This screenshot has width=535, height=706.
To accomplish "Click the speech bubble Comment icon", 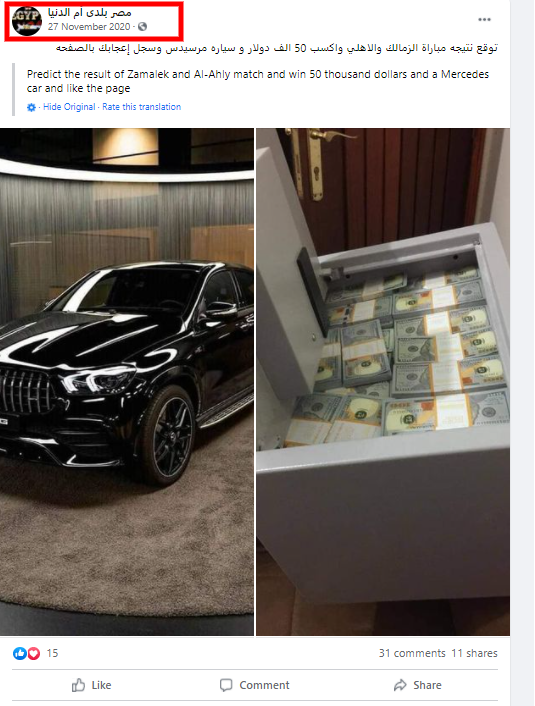I will (226, 685).
